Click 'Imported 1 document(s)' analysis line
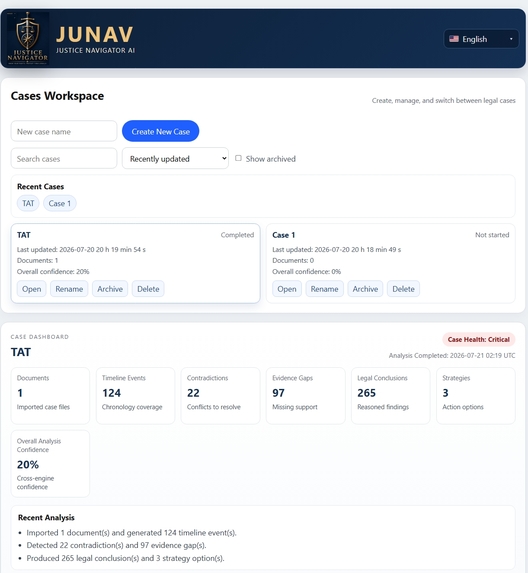Viewport: 528px width, 573px height. coord(131,533)
